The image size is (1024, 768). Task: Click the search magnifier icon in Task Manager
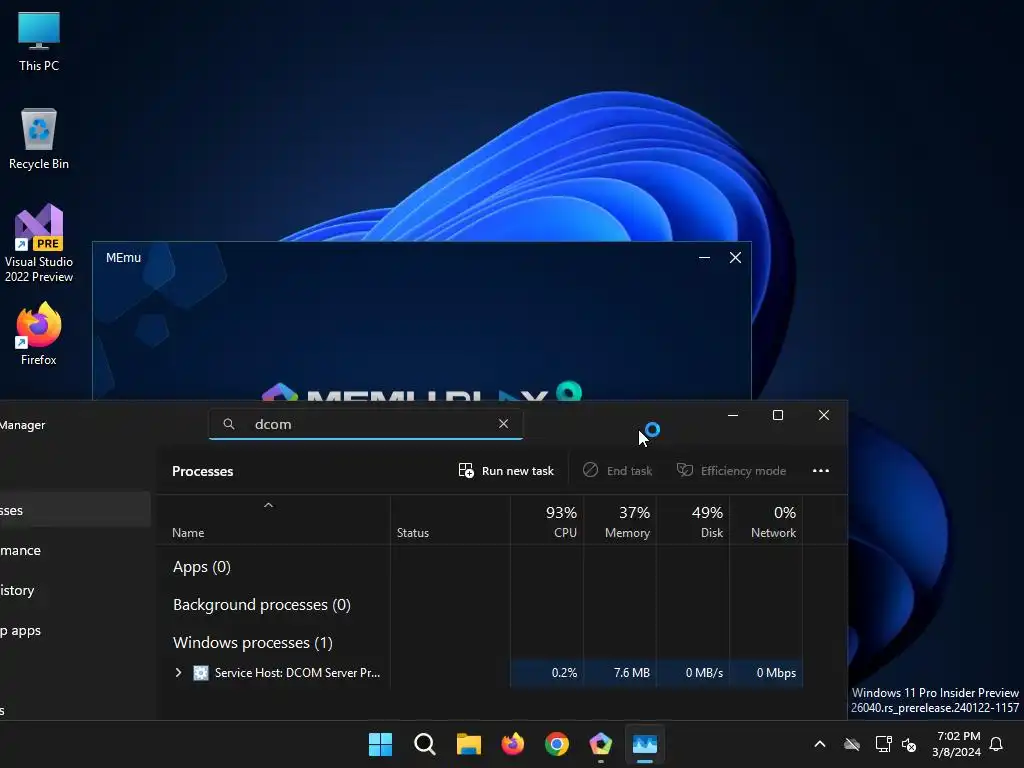point(229,424)
